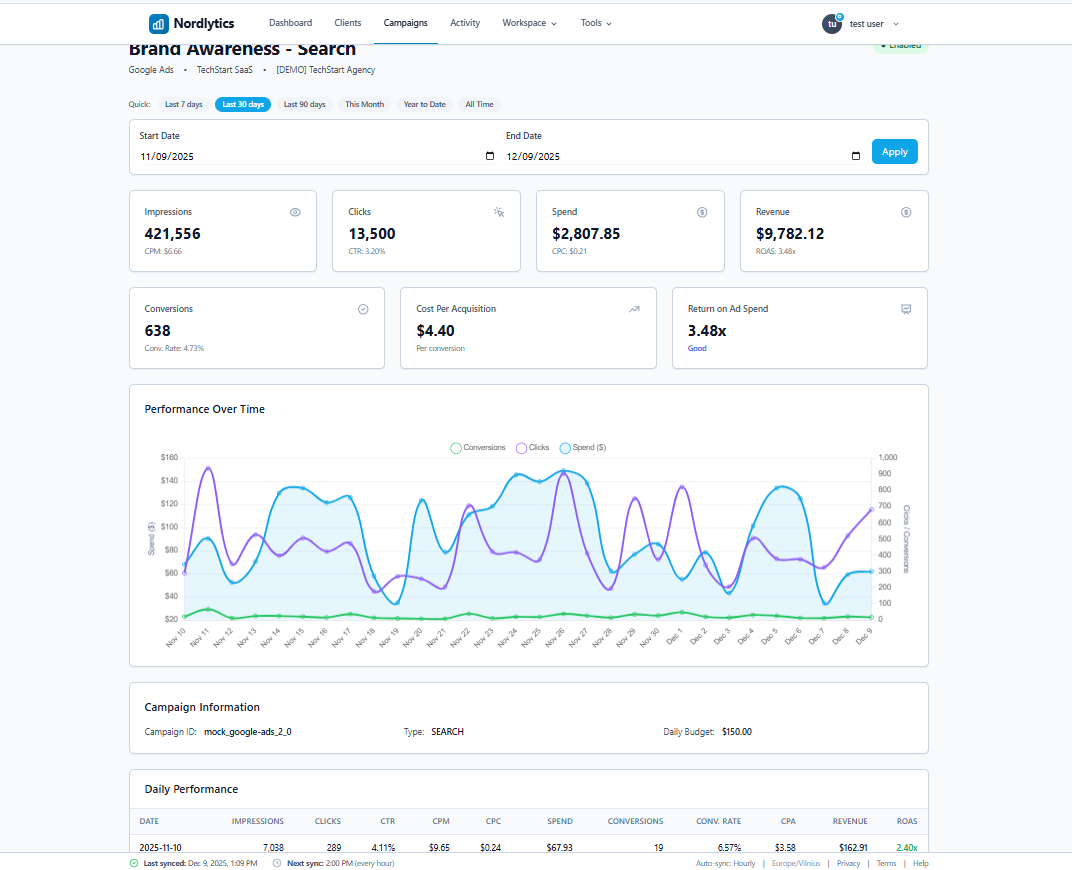
Task: Click the dollar icon on the Revenue card
Action: click(x=906, y=212)
